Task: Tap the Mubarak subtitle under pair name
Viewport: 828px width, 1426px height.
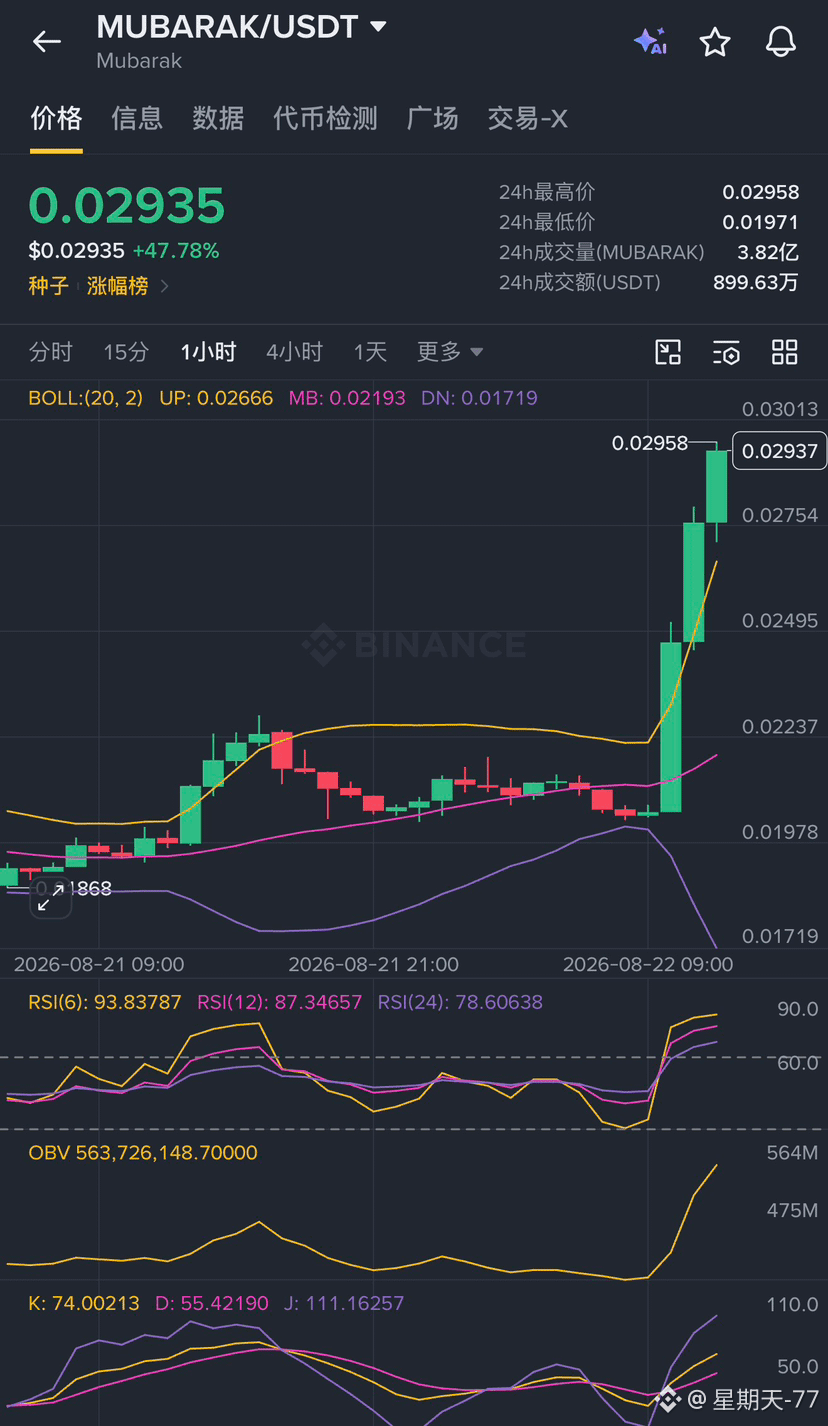Action: (x=139, y=61)
